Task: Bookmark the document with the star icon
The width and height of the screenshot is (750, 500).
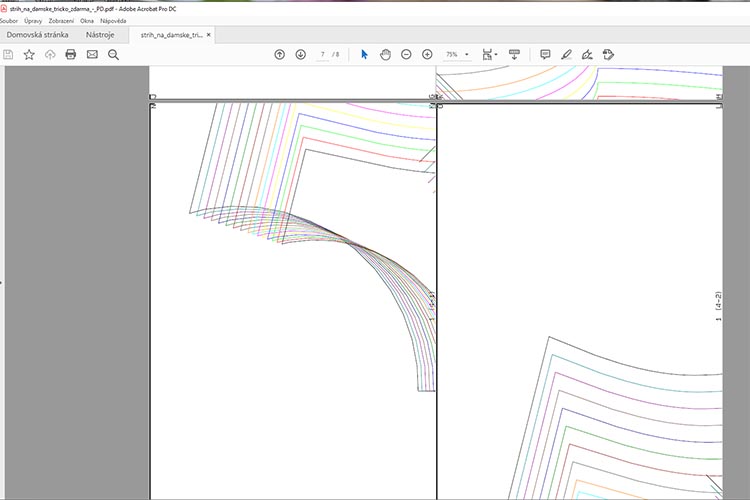Action: [x=29, y=54]
